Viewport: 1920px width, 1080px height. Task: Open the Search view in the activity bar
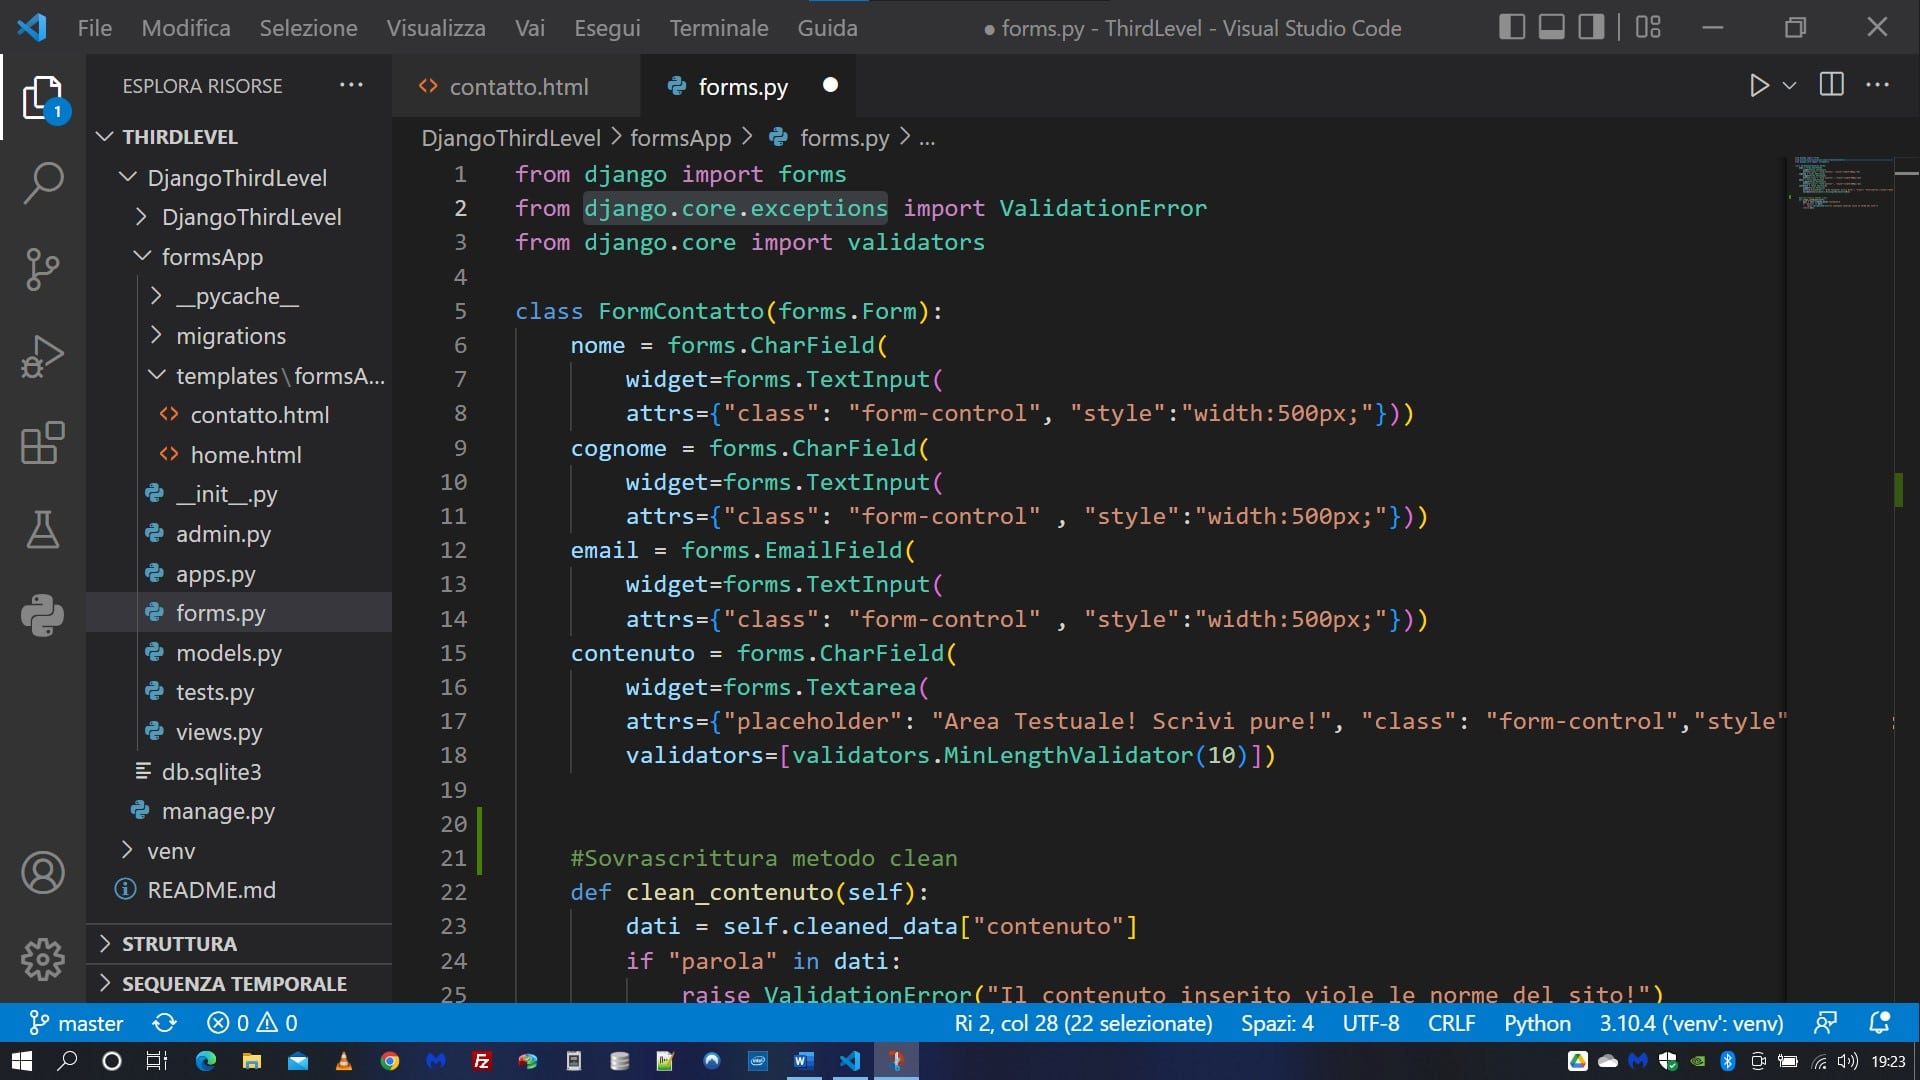click(x=43, y=183)
